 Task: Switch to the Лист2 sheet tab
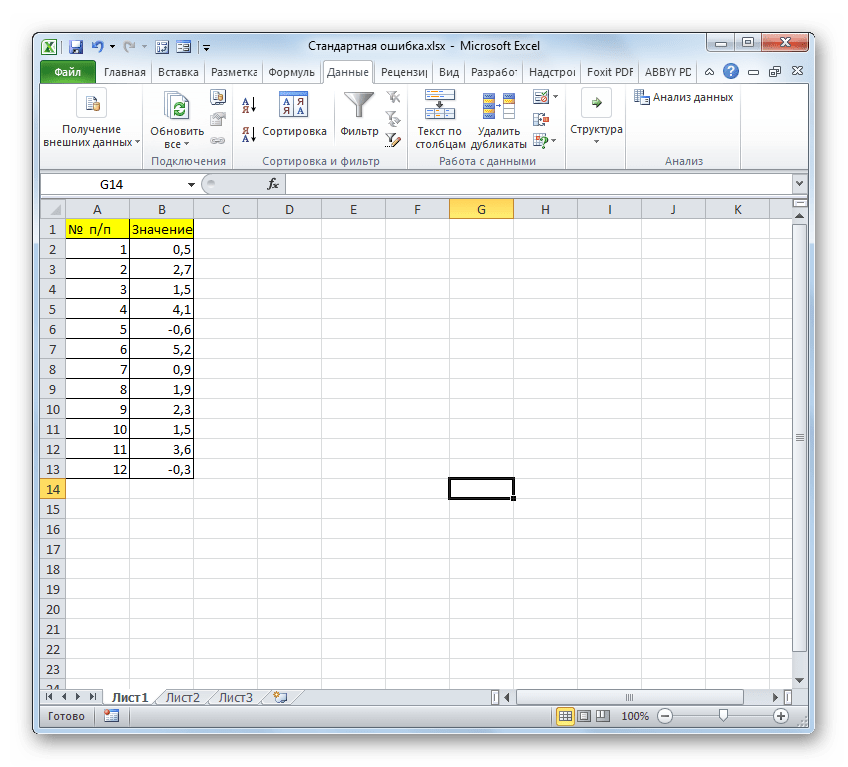(x=182, y=698)
